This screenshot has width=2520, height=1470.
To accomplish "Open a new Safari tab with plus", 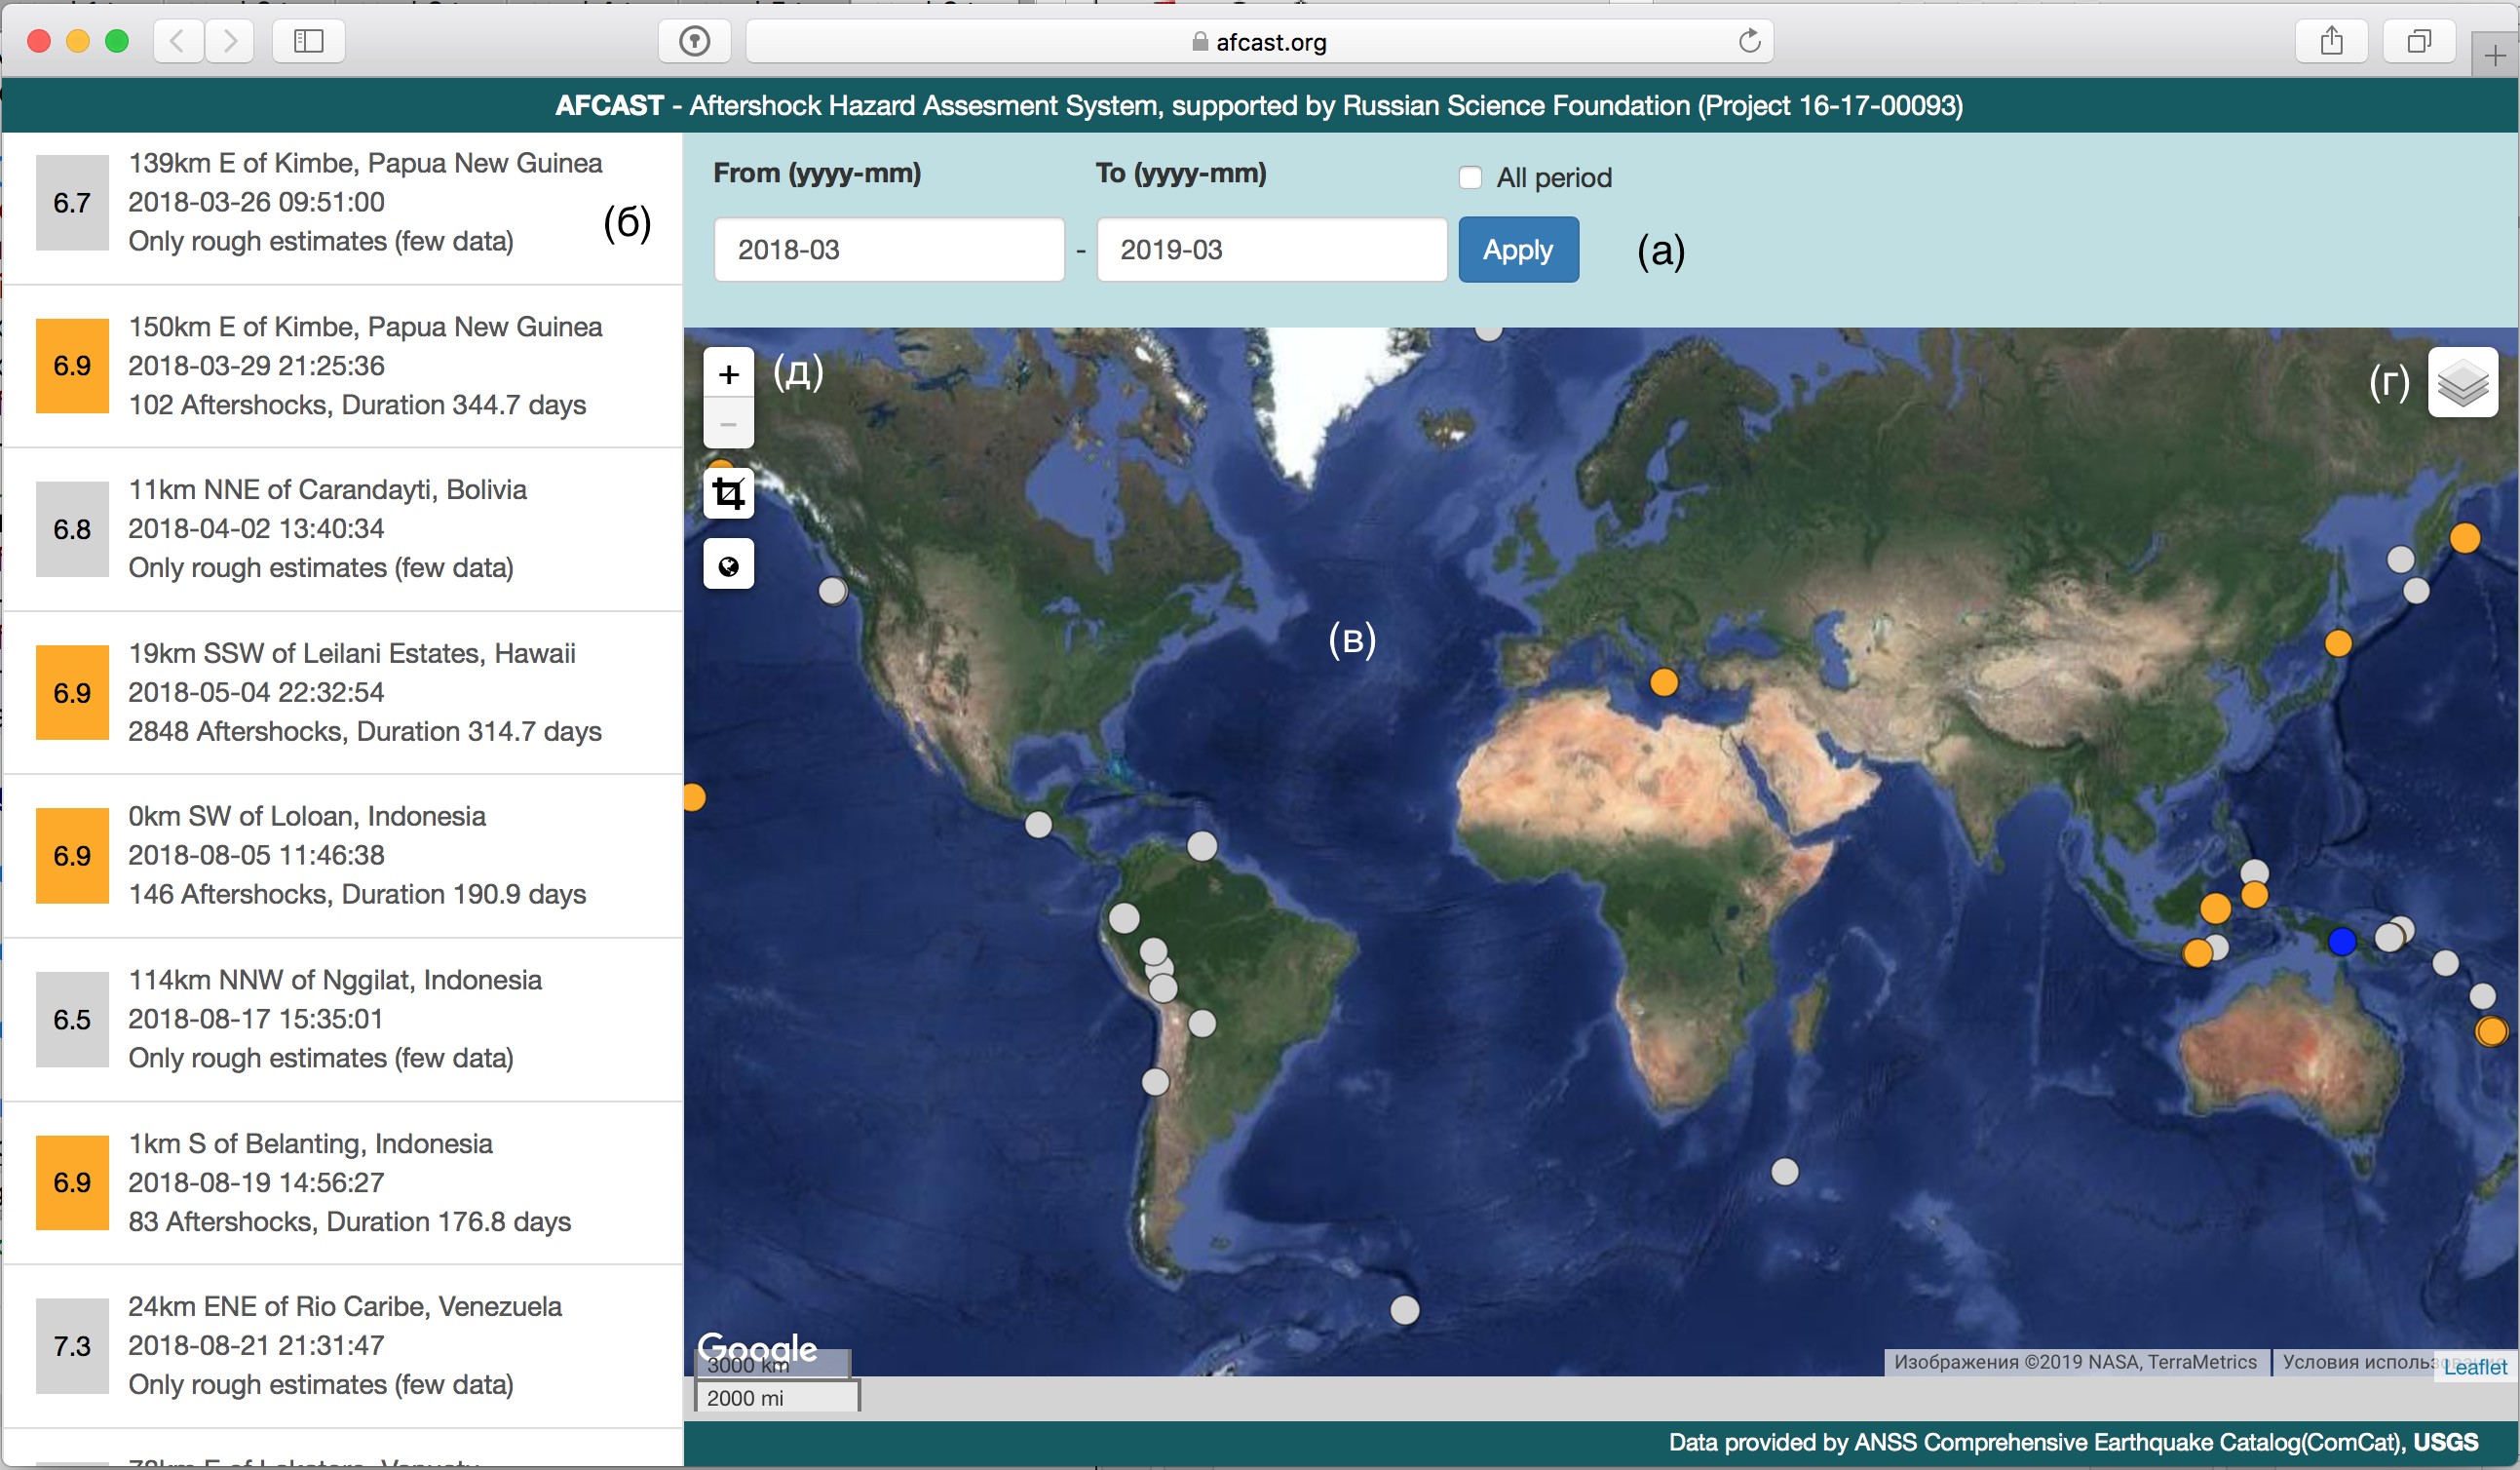I will [x=2495, y=55].
